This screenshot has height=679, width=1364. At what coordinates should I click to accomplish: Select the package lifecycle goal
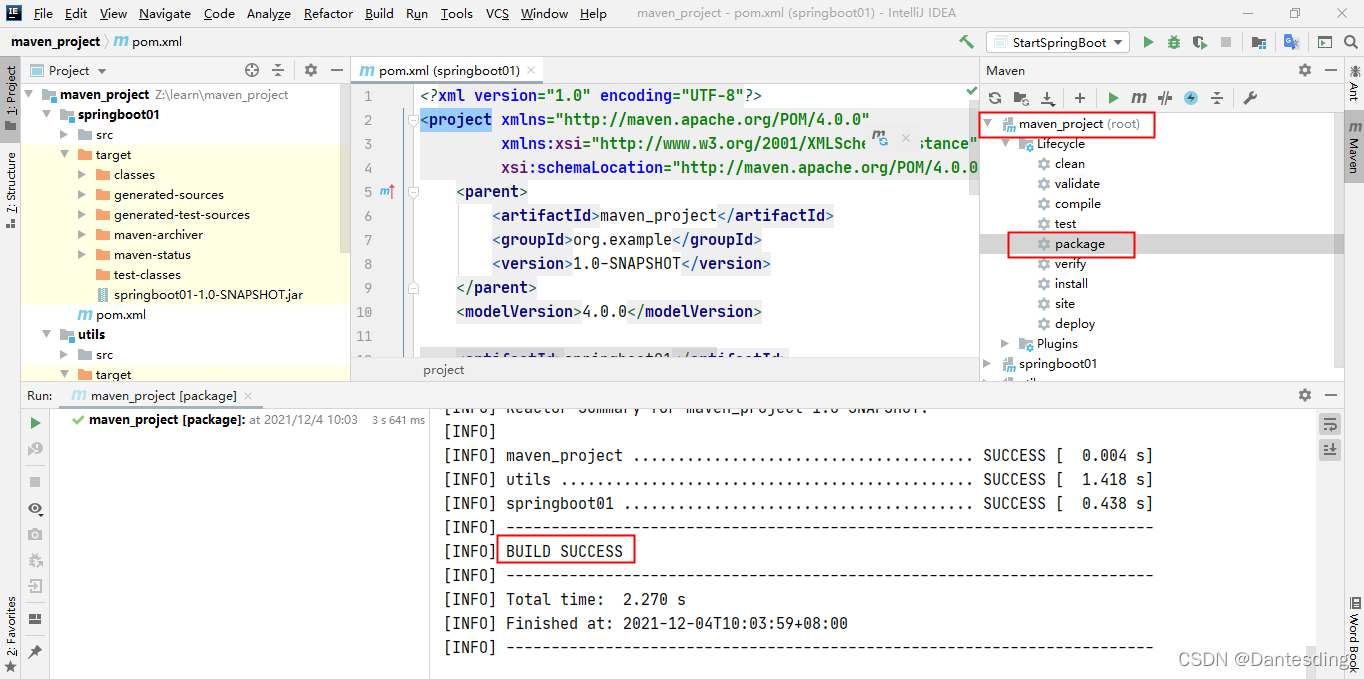coord(1079,244)
